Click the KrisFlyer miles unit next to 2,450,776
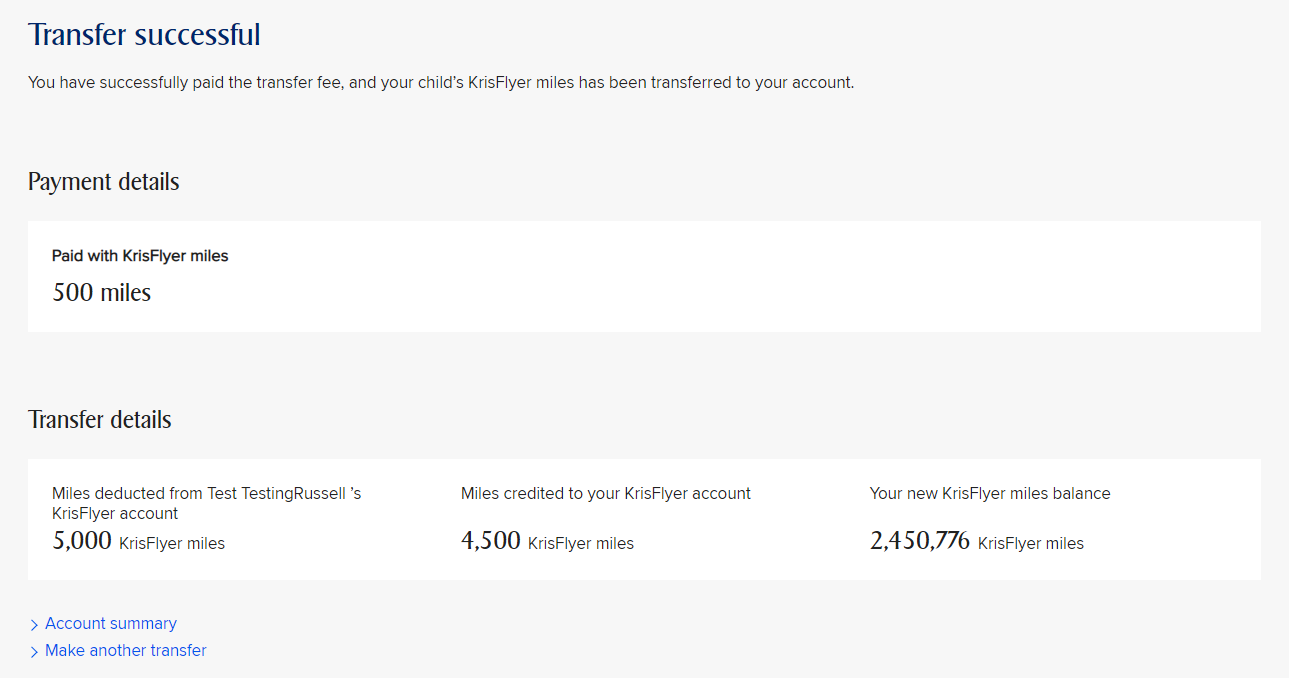 pos(1030,544)
